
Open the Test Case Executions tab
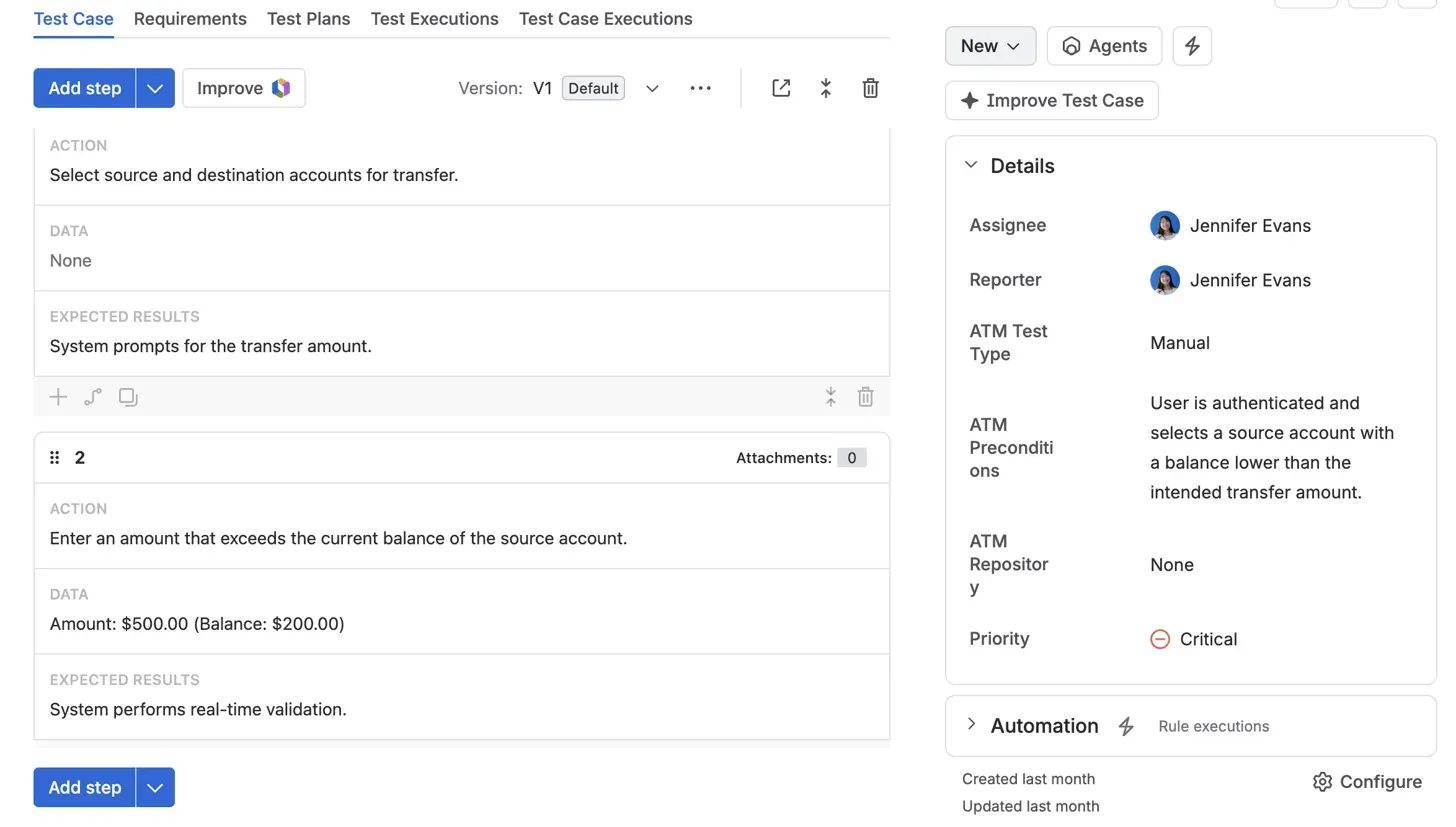[606, 19]
